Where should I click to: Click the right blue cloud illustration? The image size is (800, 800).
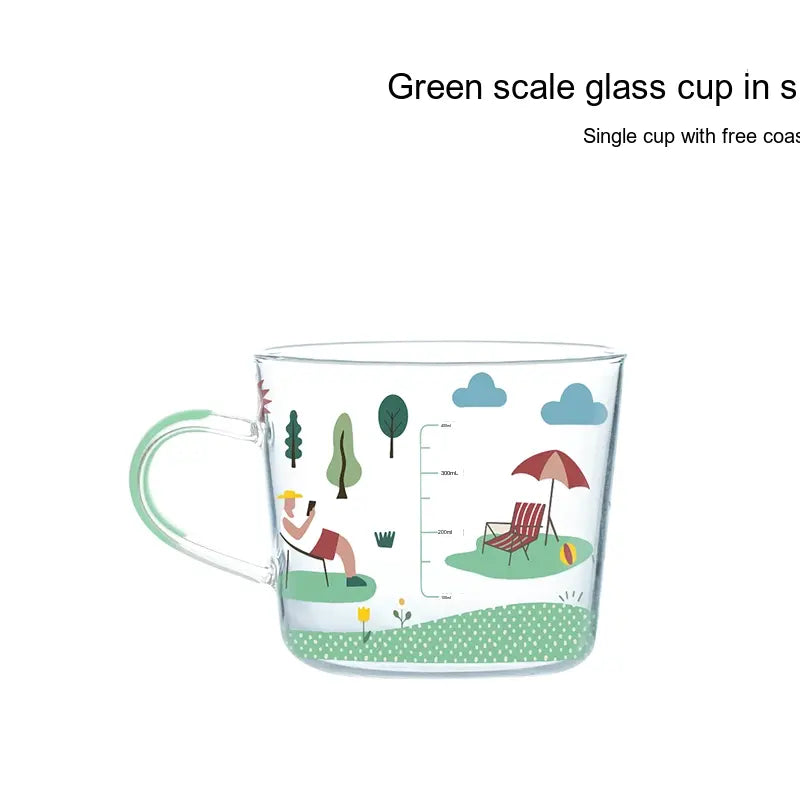click(574, 405)
